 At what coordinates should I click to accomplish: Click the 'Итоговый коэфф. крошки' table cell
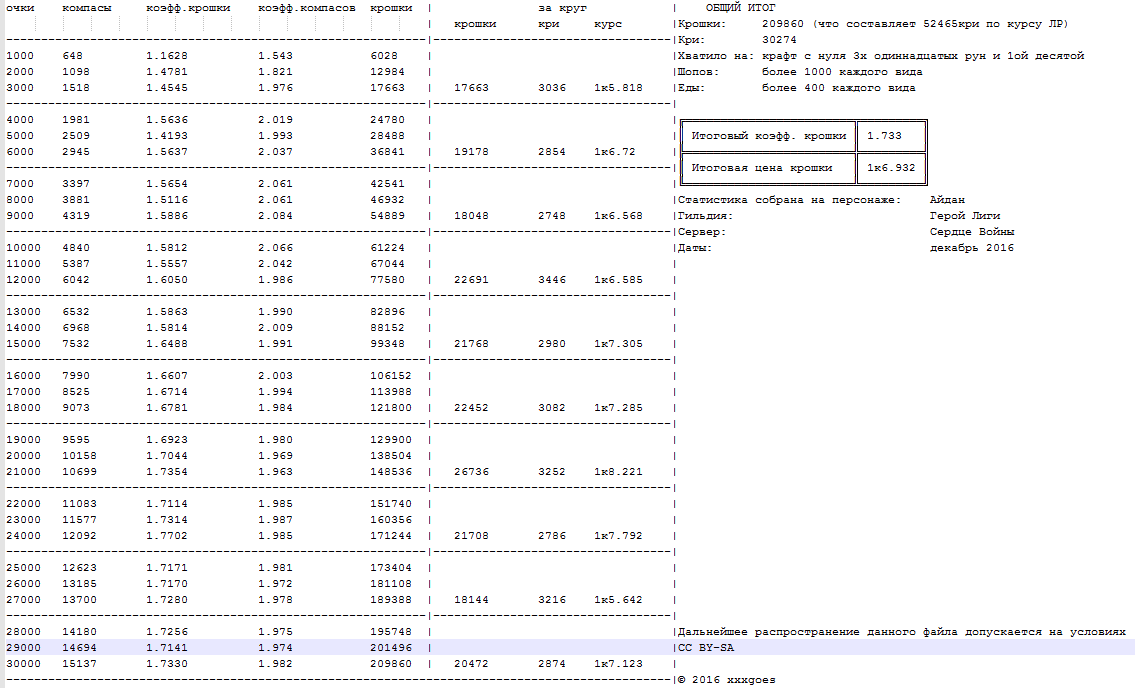[x=768, y=136]
